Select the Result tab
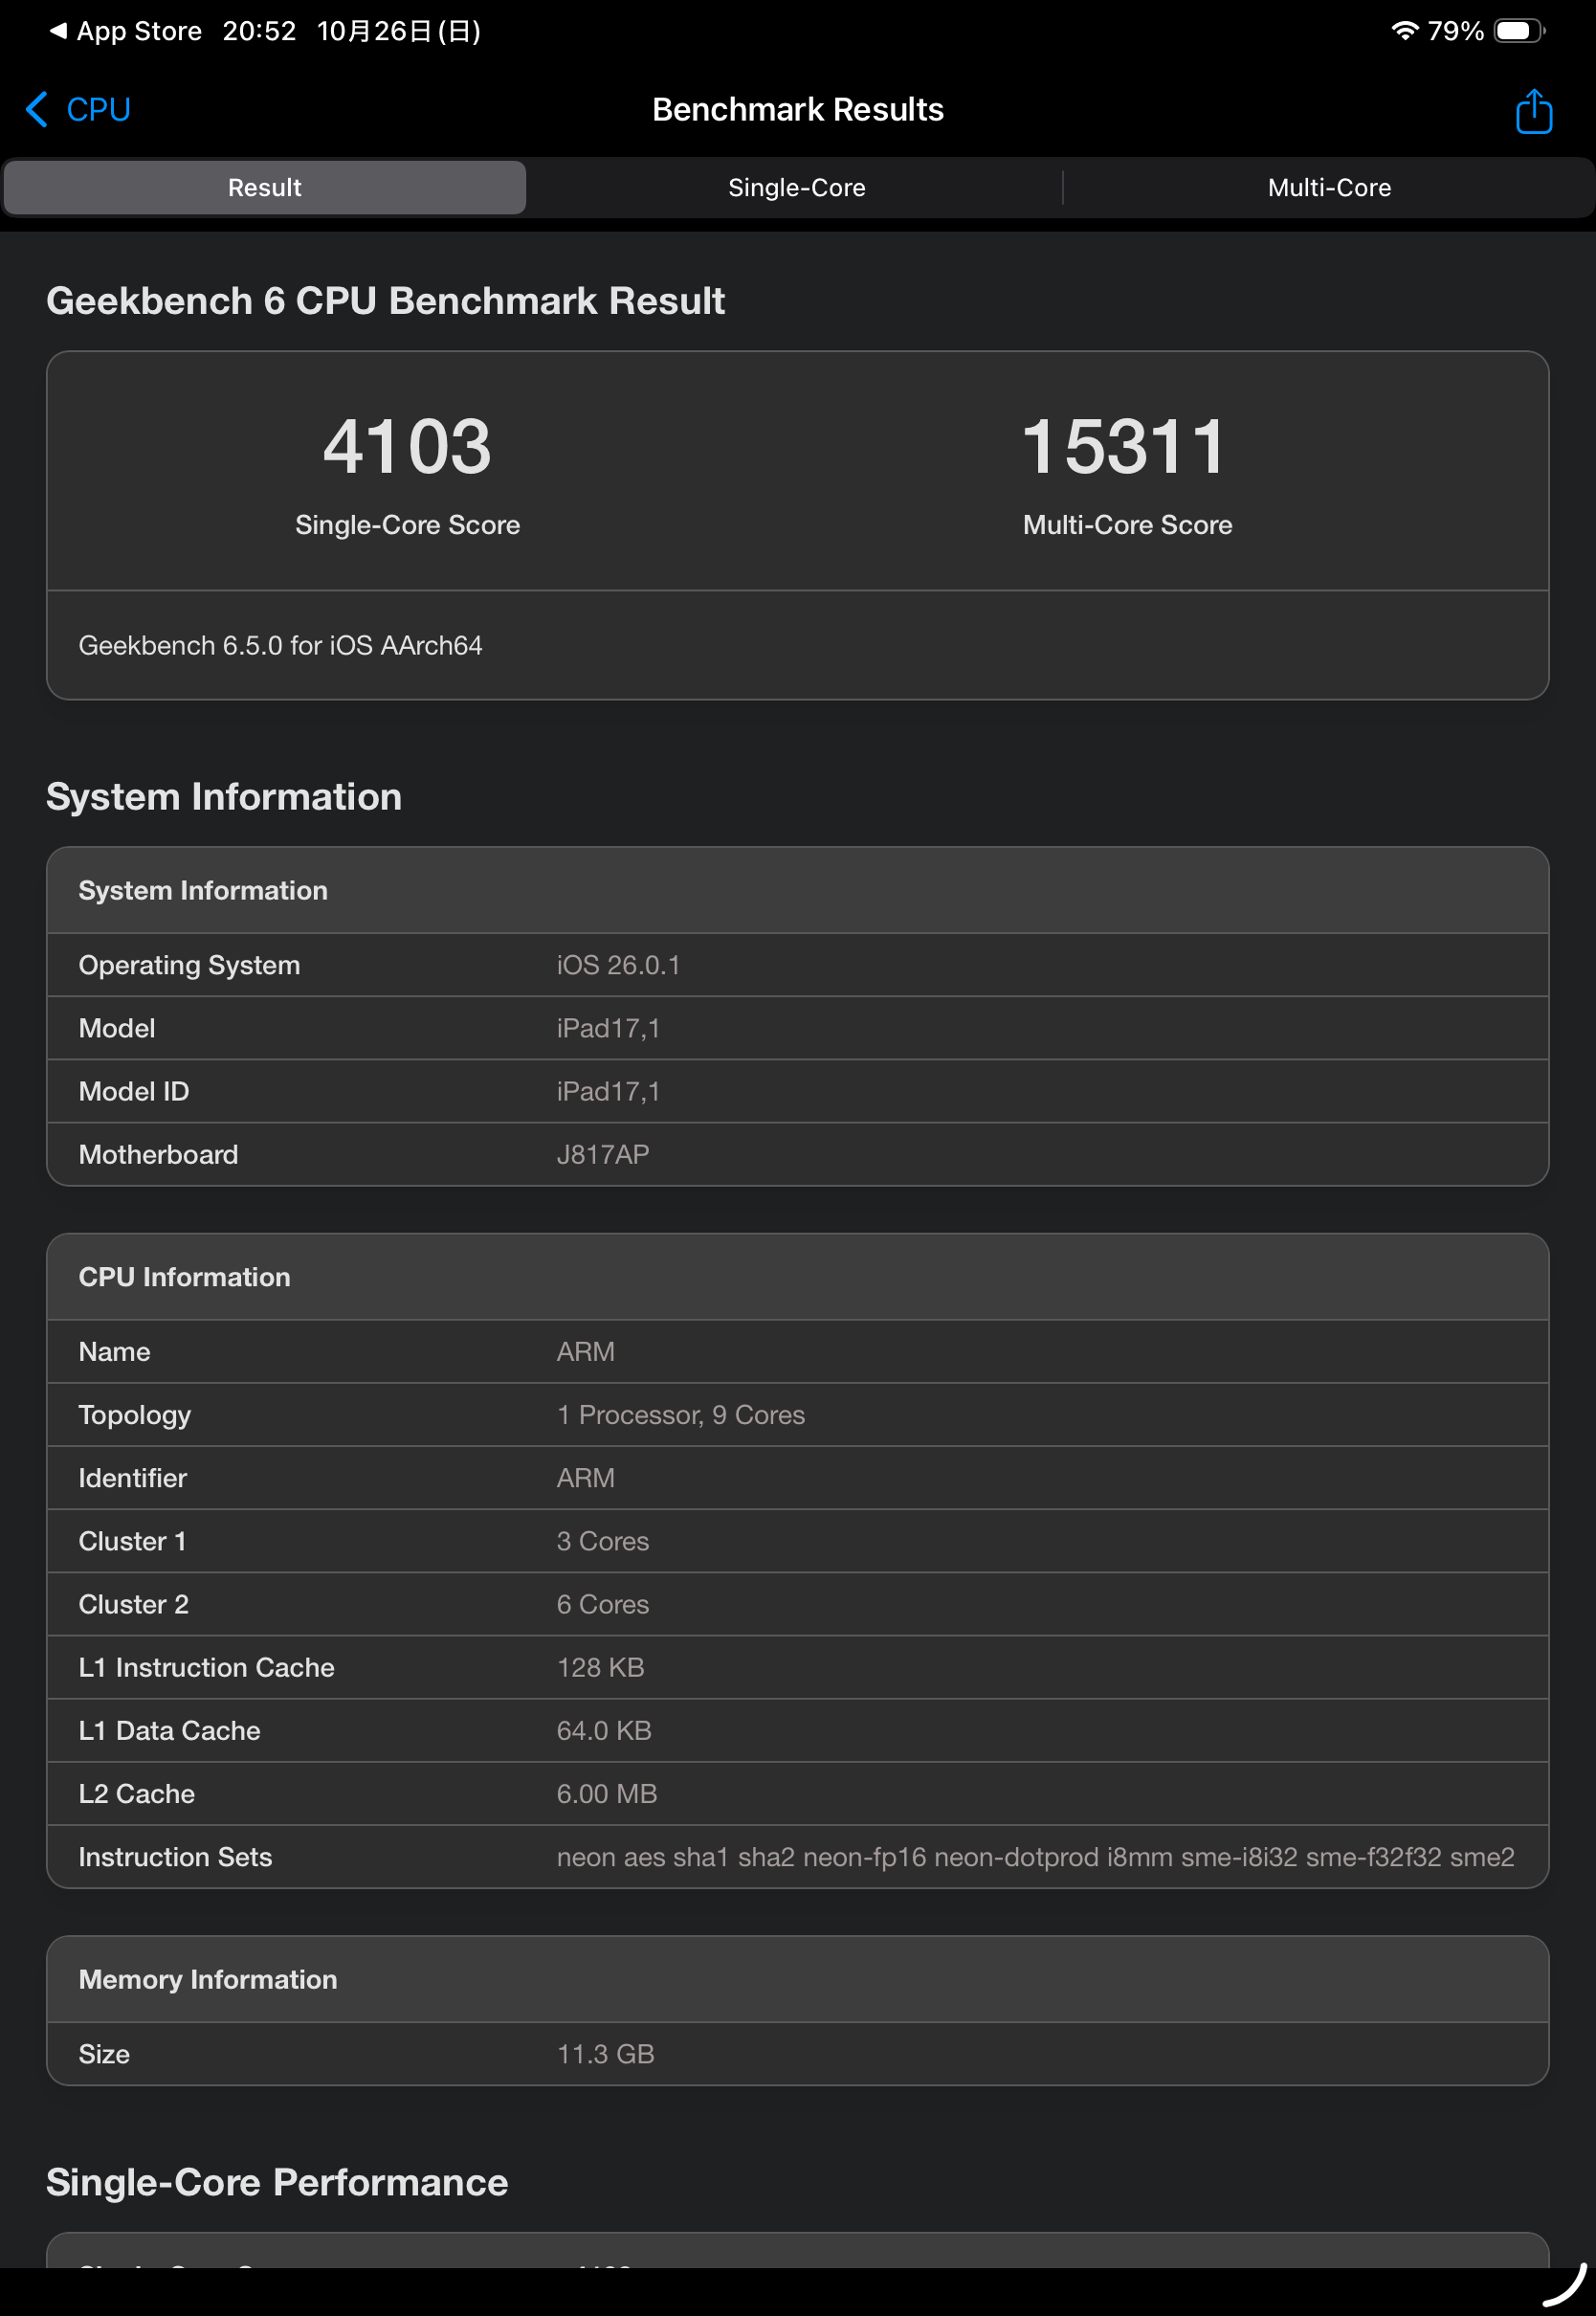Image resolution: width=1596 pixels, height=2316 pixels. [x=264, y=187]
